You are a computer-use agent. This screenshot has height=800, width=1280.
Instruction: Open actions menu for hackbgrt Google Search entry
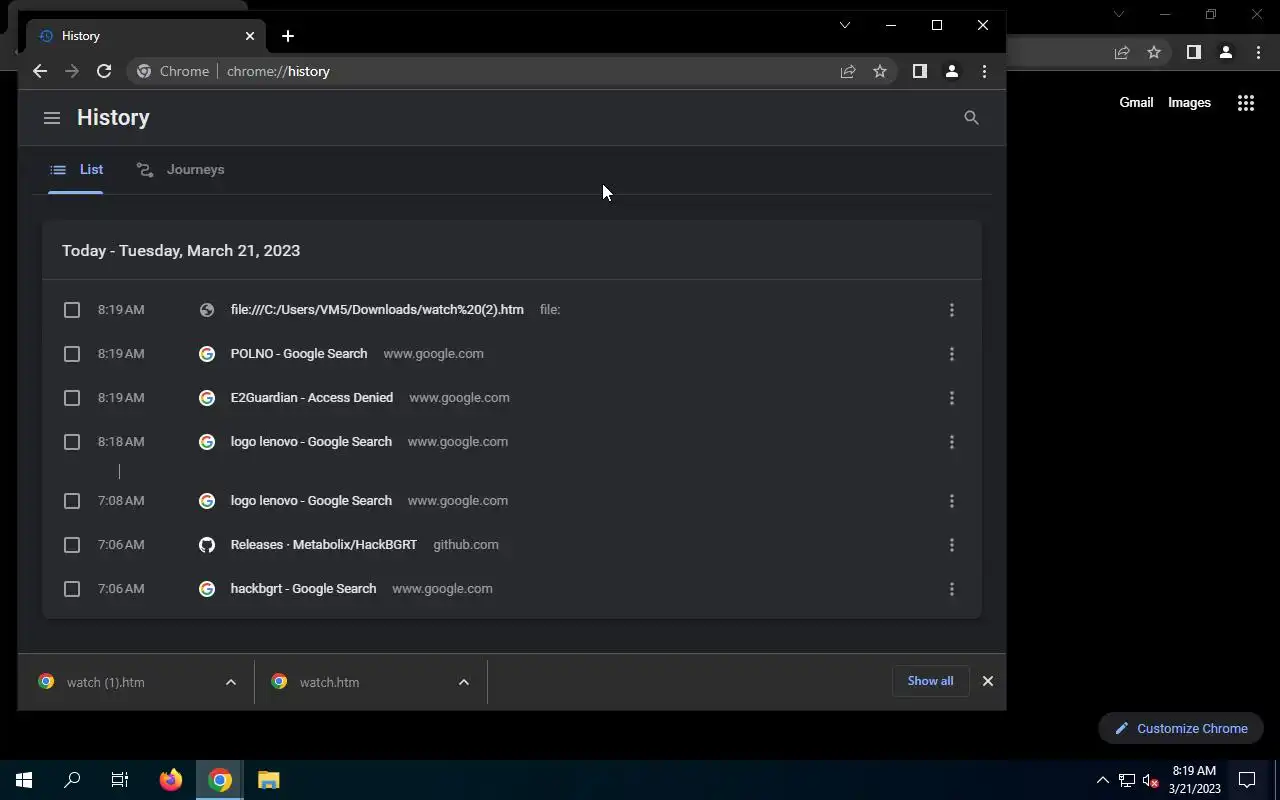[x=952, y=589]
